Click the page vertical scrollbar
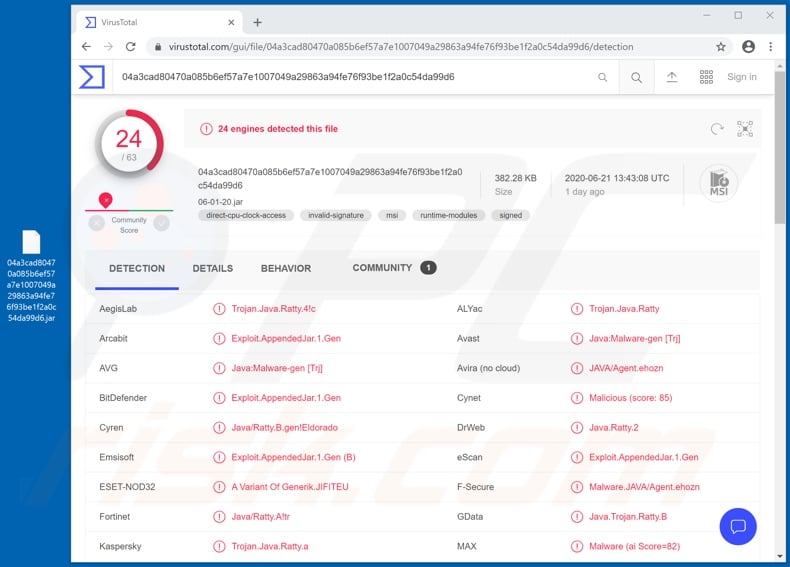This screenshot has width=790, height=567. click(780, 147)
